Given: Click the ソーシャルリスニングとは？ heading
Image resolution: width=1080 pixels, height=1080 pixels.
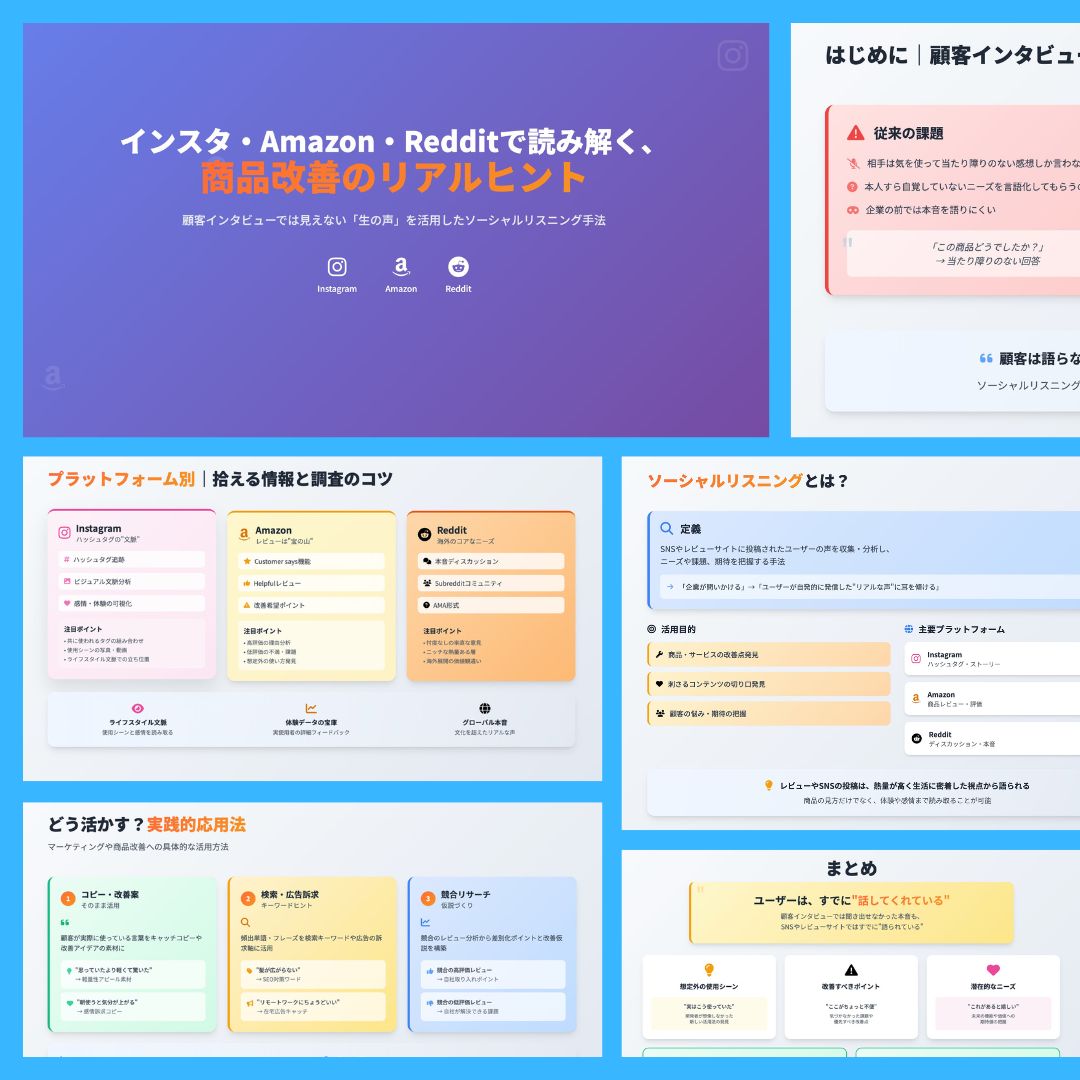Looking at the screenshot, I should (x=747, y=480).
